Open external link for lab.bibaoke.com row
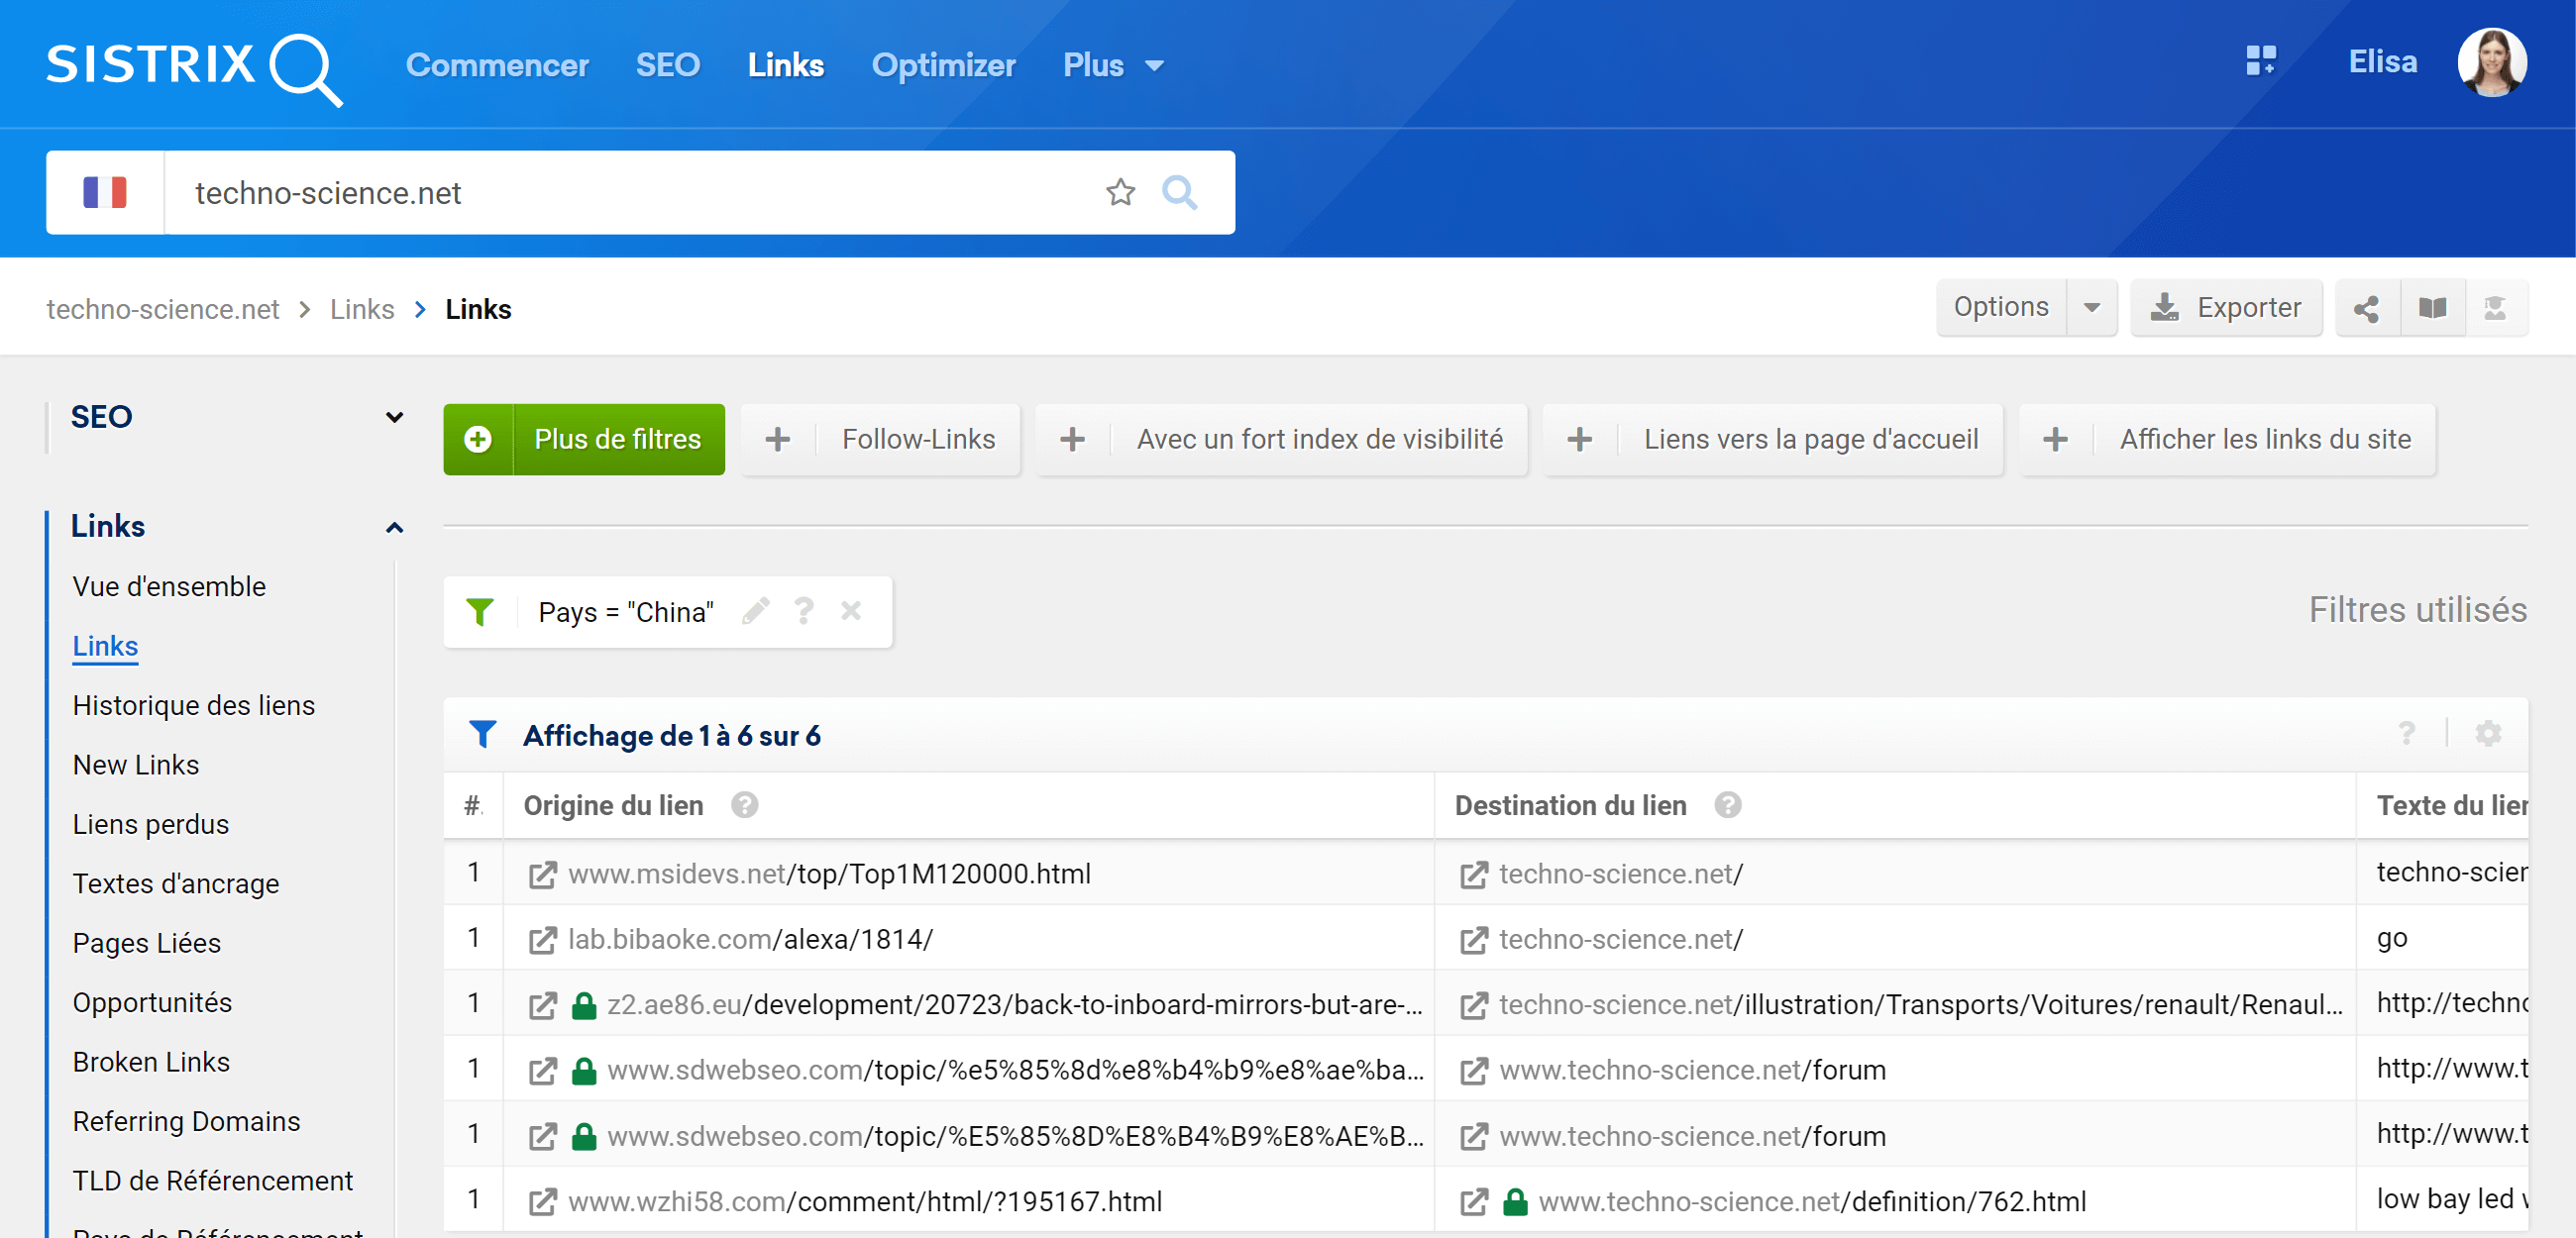 [542, 940]
